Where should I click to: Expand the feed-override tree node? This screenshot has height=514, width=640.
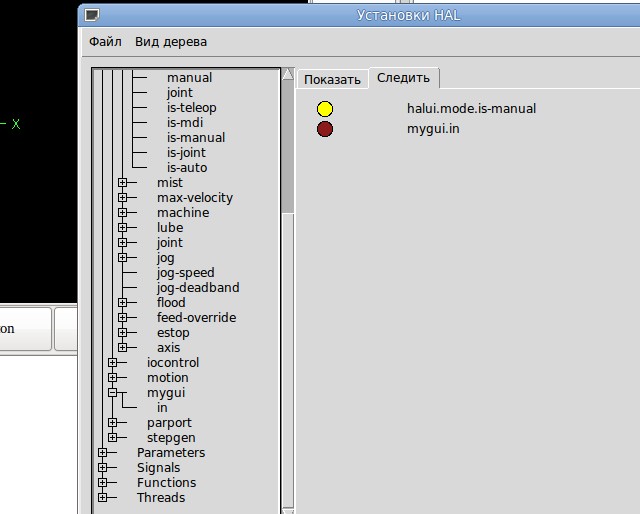[122, 318]
